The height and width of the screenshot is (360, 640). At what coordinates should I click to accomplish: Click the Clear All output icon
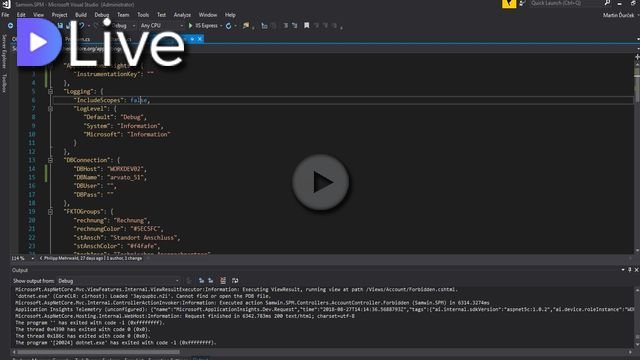[223, 280]
